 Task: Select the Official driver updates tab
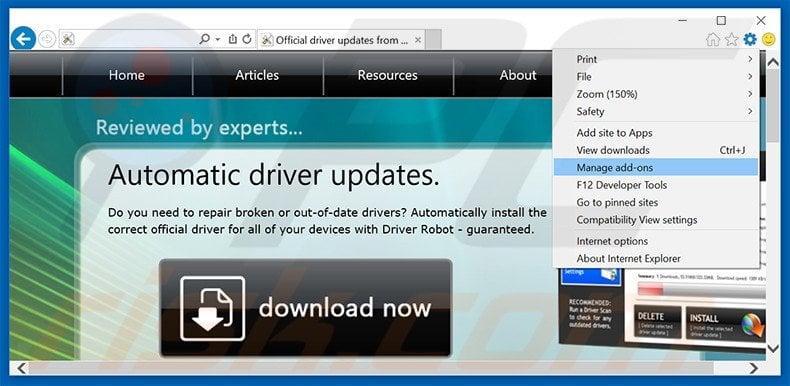click(342, 40)
